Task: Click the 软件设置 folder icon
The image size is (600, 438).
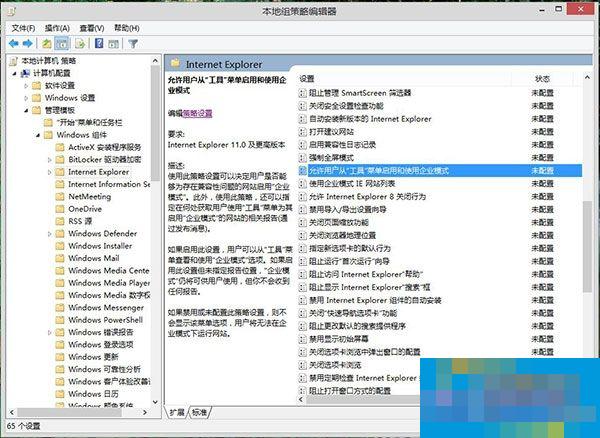Action: point(37,85)
